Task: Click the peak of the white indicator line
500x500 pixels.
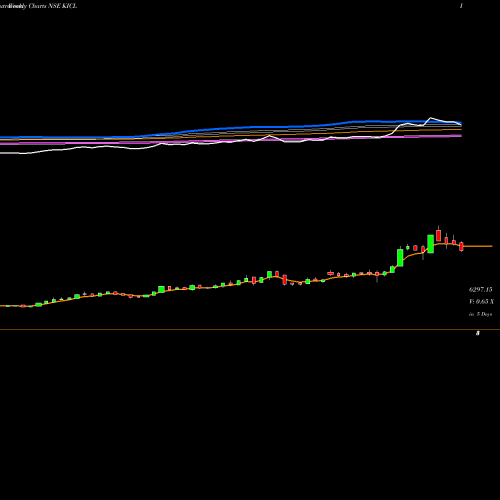Action: [431, 118]
